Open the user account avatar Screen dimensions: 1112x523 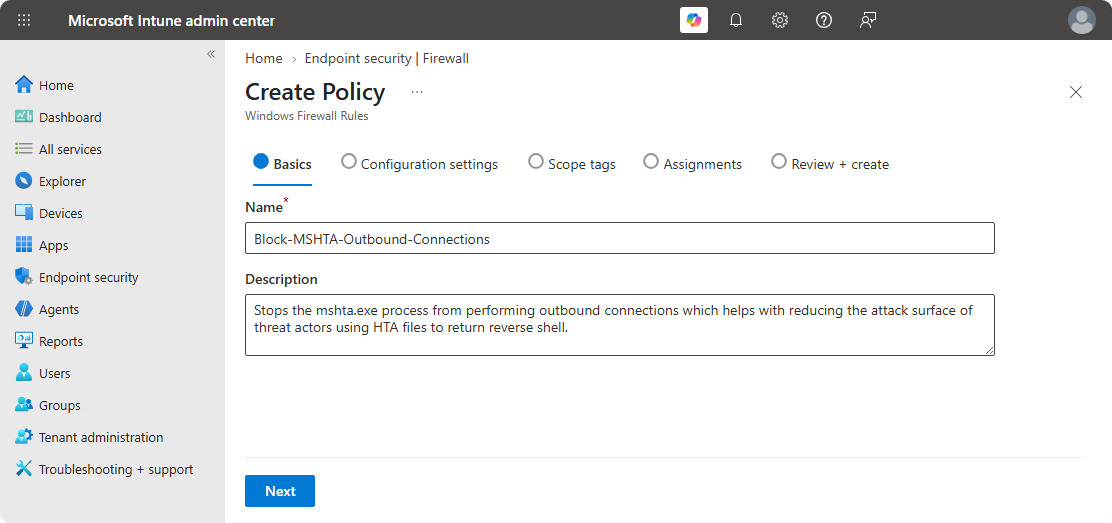pos(1082,20)
